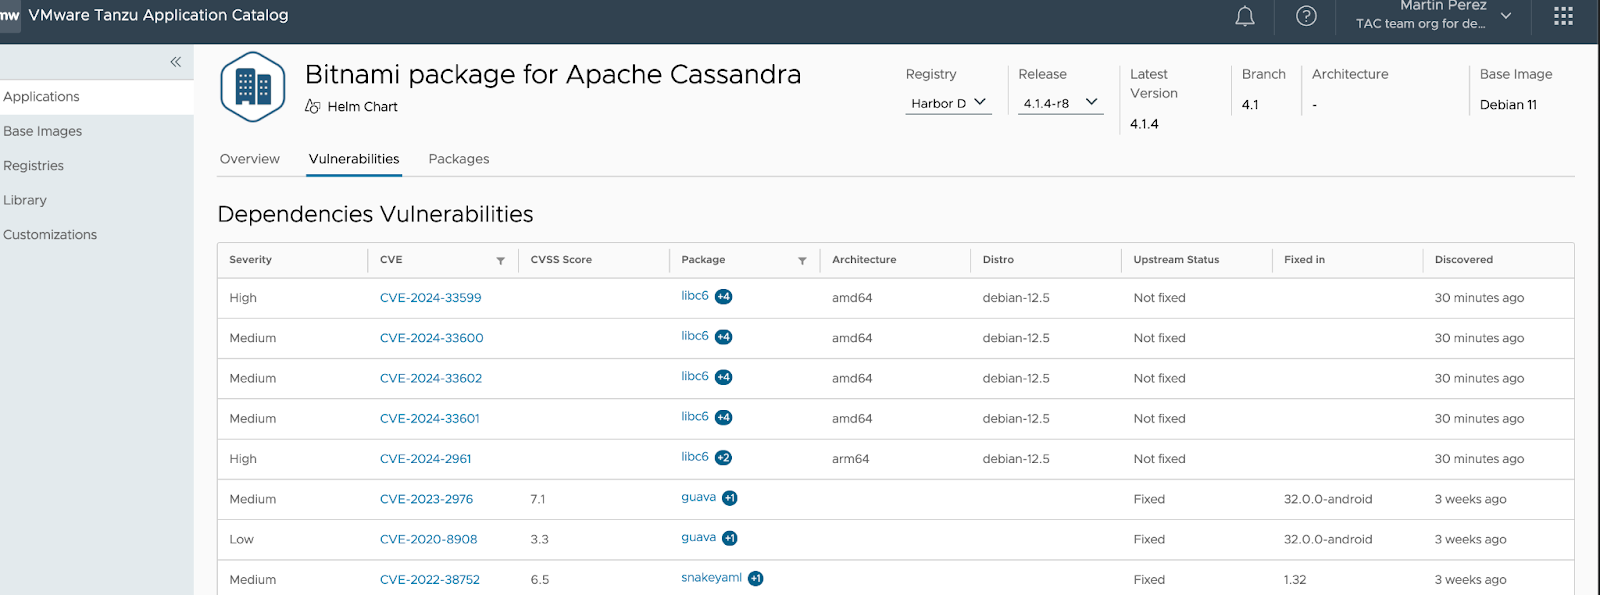Click the Architecture column header in table
This screenshot has height=595, width=1600.
click(864, 260)
